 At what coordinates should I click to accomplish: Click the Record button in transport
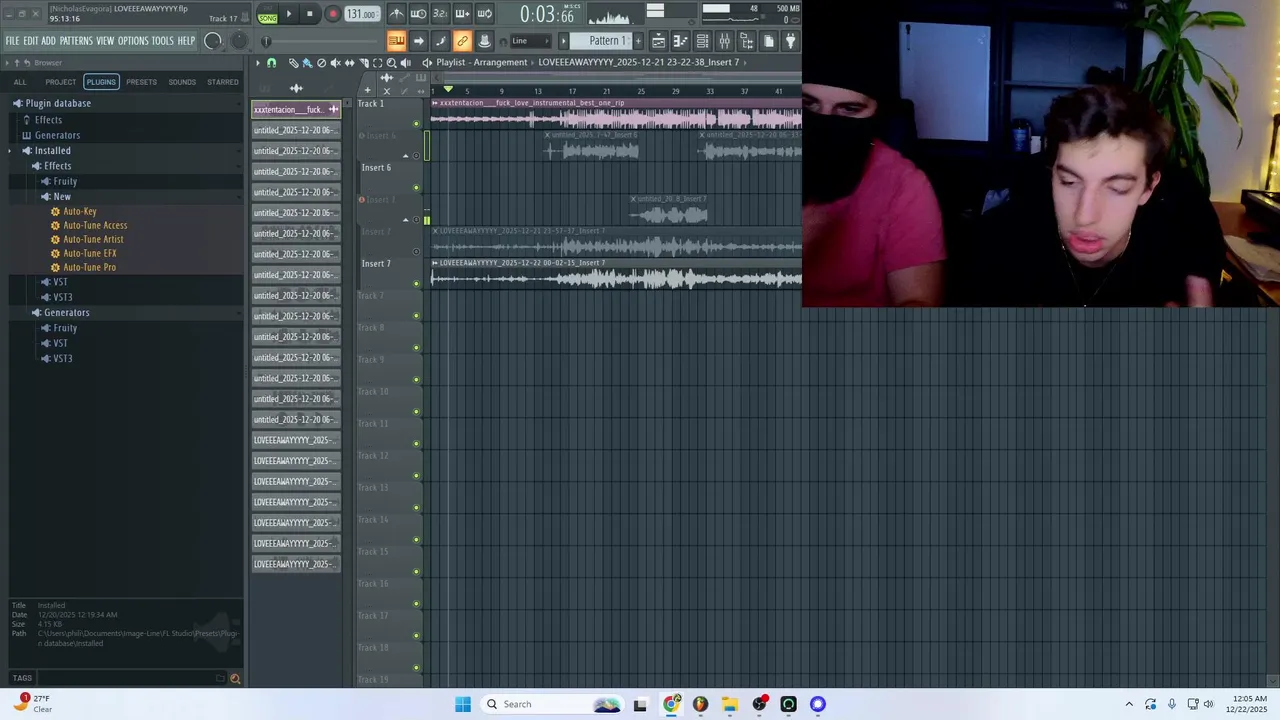333,14
